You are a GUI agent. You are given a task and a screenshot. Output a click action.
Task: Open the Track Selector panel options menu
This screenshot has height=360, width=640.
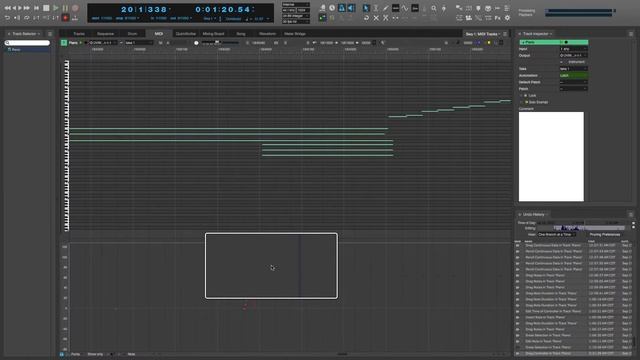coord(50,34)
